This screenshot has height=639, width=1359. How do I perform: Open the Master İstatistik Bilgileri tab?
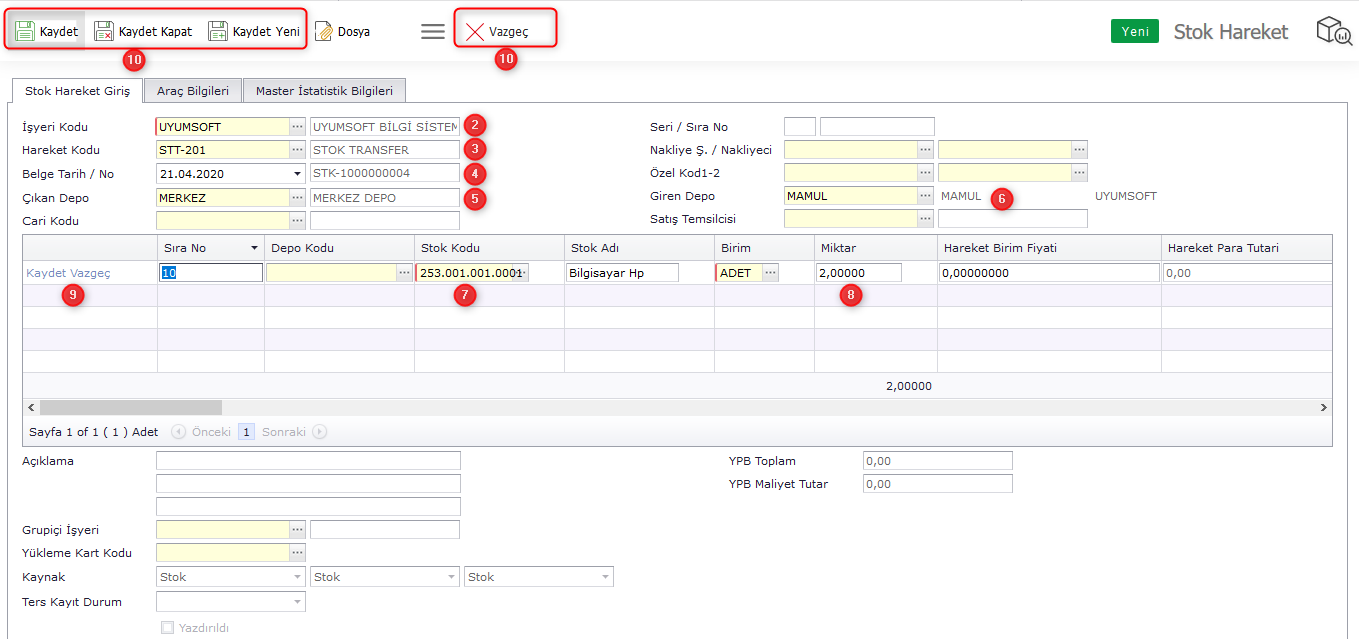pyautogui.click(x=324, y=91)
